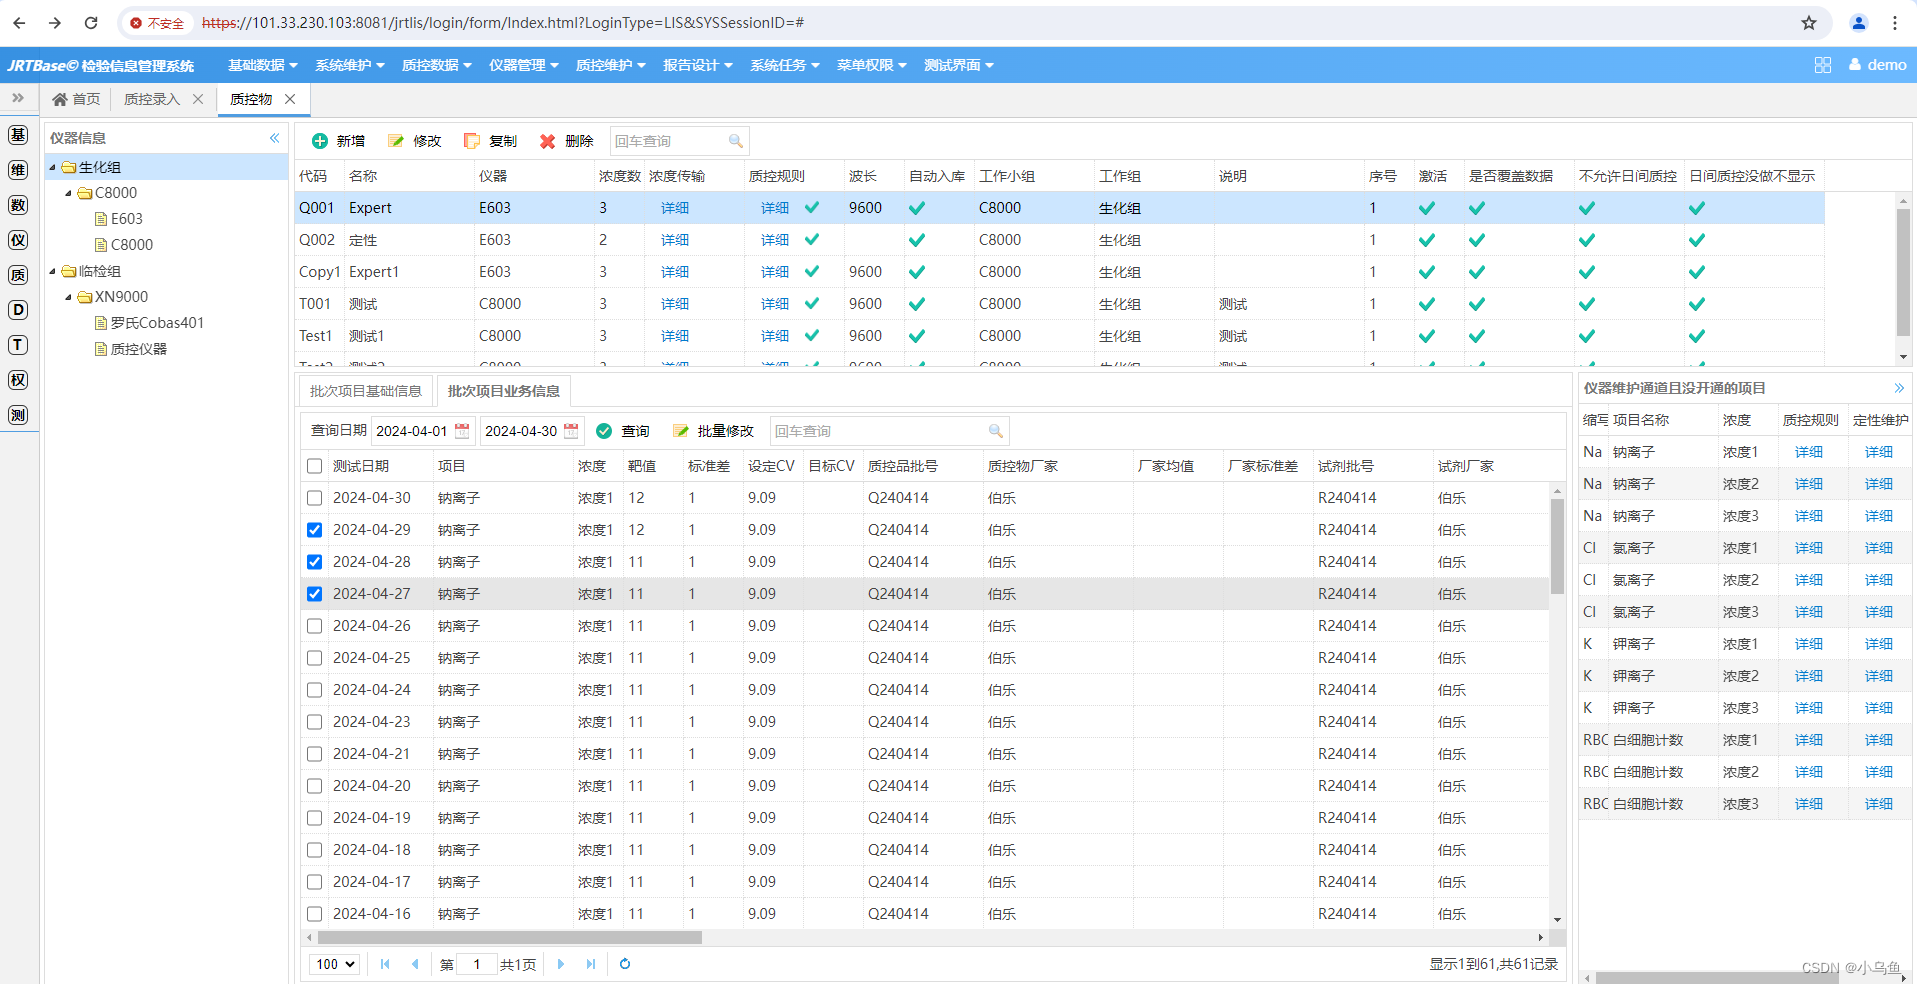This screenshot has height=984, width=1917.
Task: Click the green 新增 add icon
Action: 320,141
